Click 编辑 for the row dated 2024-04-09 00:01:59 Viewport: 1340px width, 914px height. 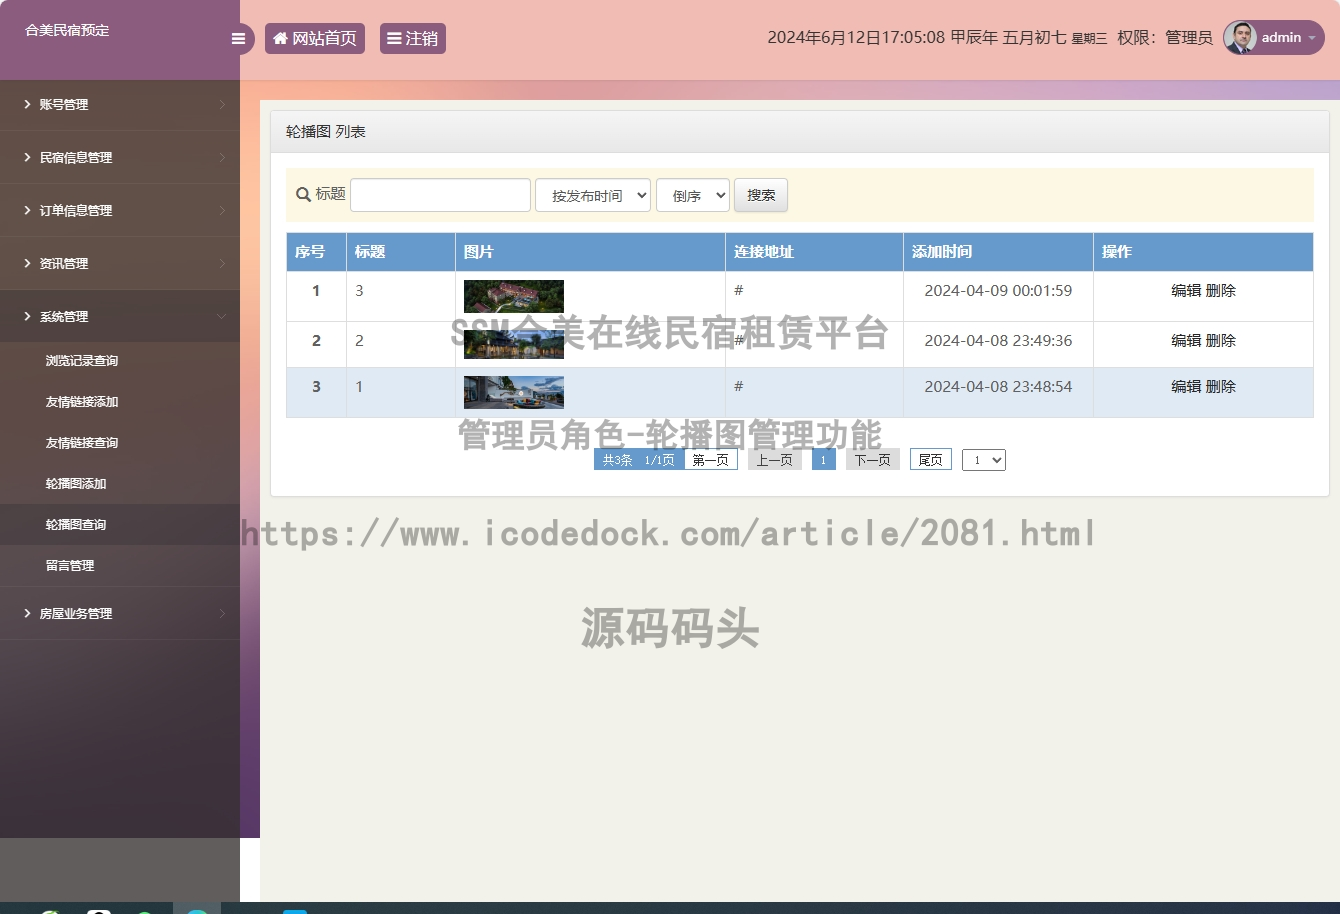(1186, 291)
